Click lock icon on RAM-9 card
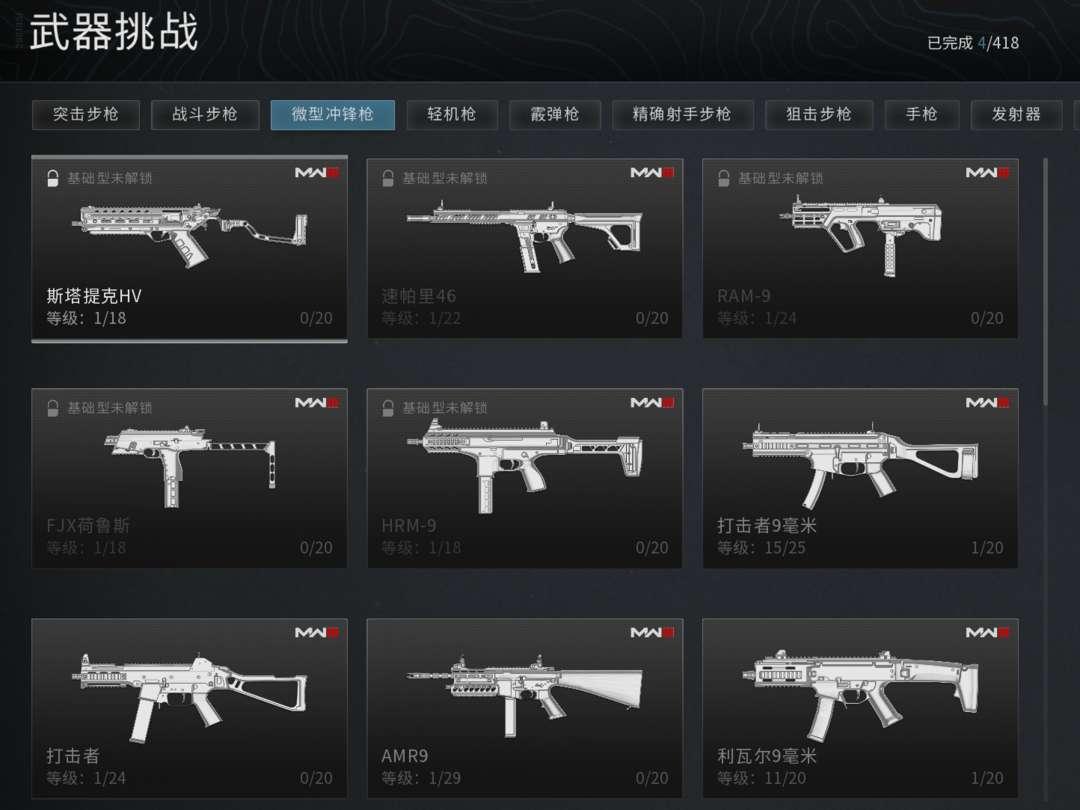 click(723, 178)
